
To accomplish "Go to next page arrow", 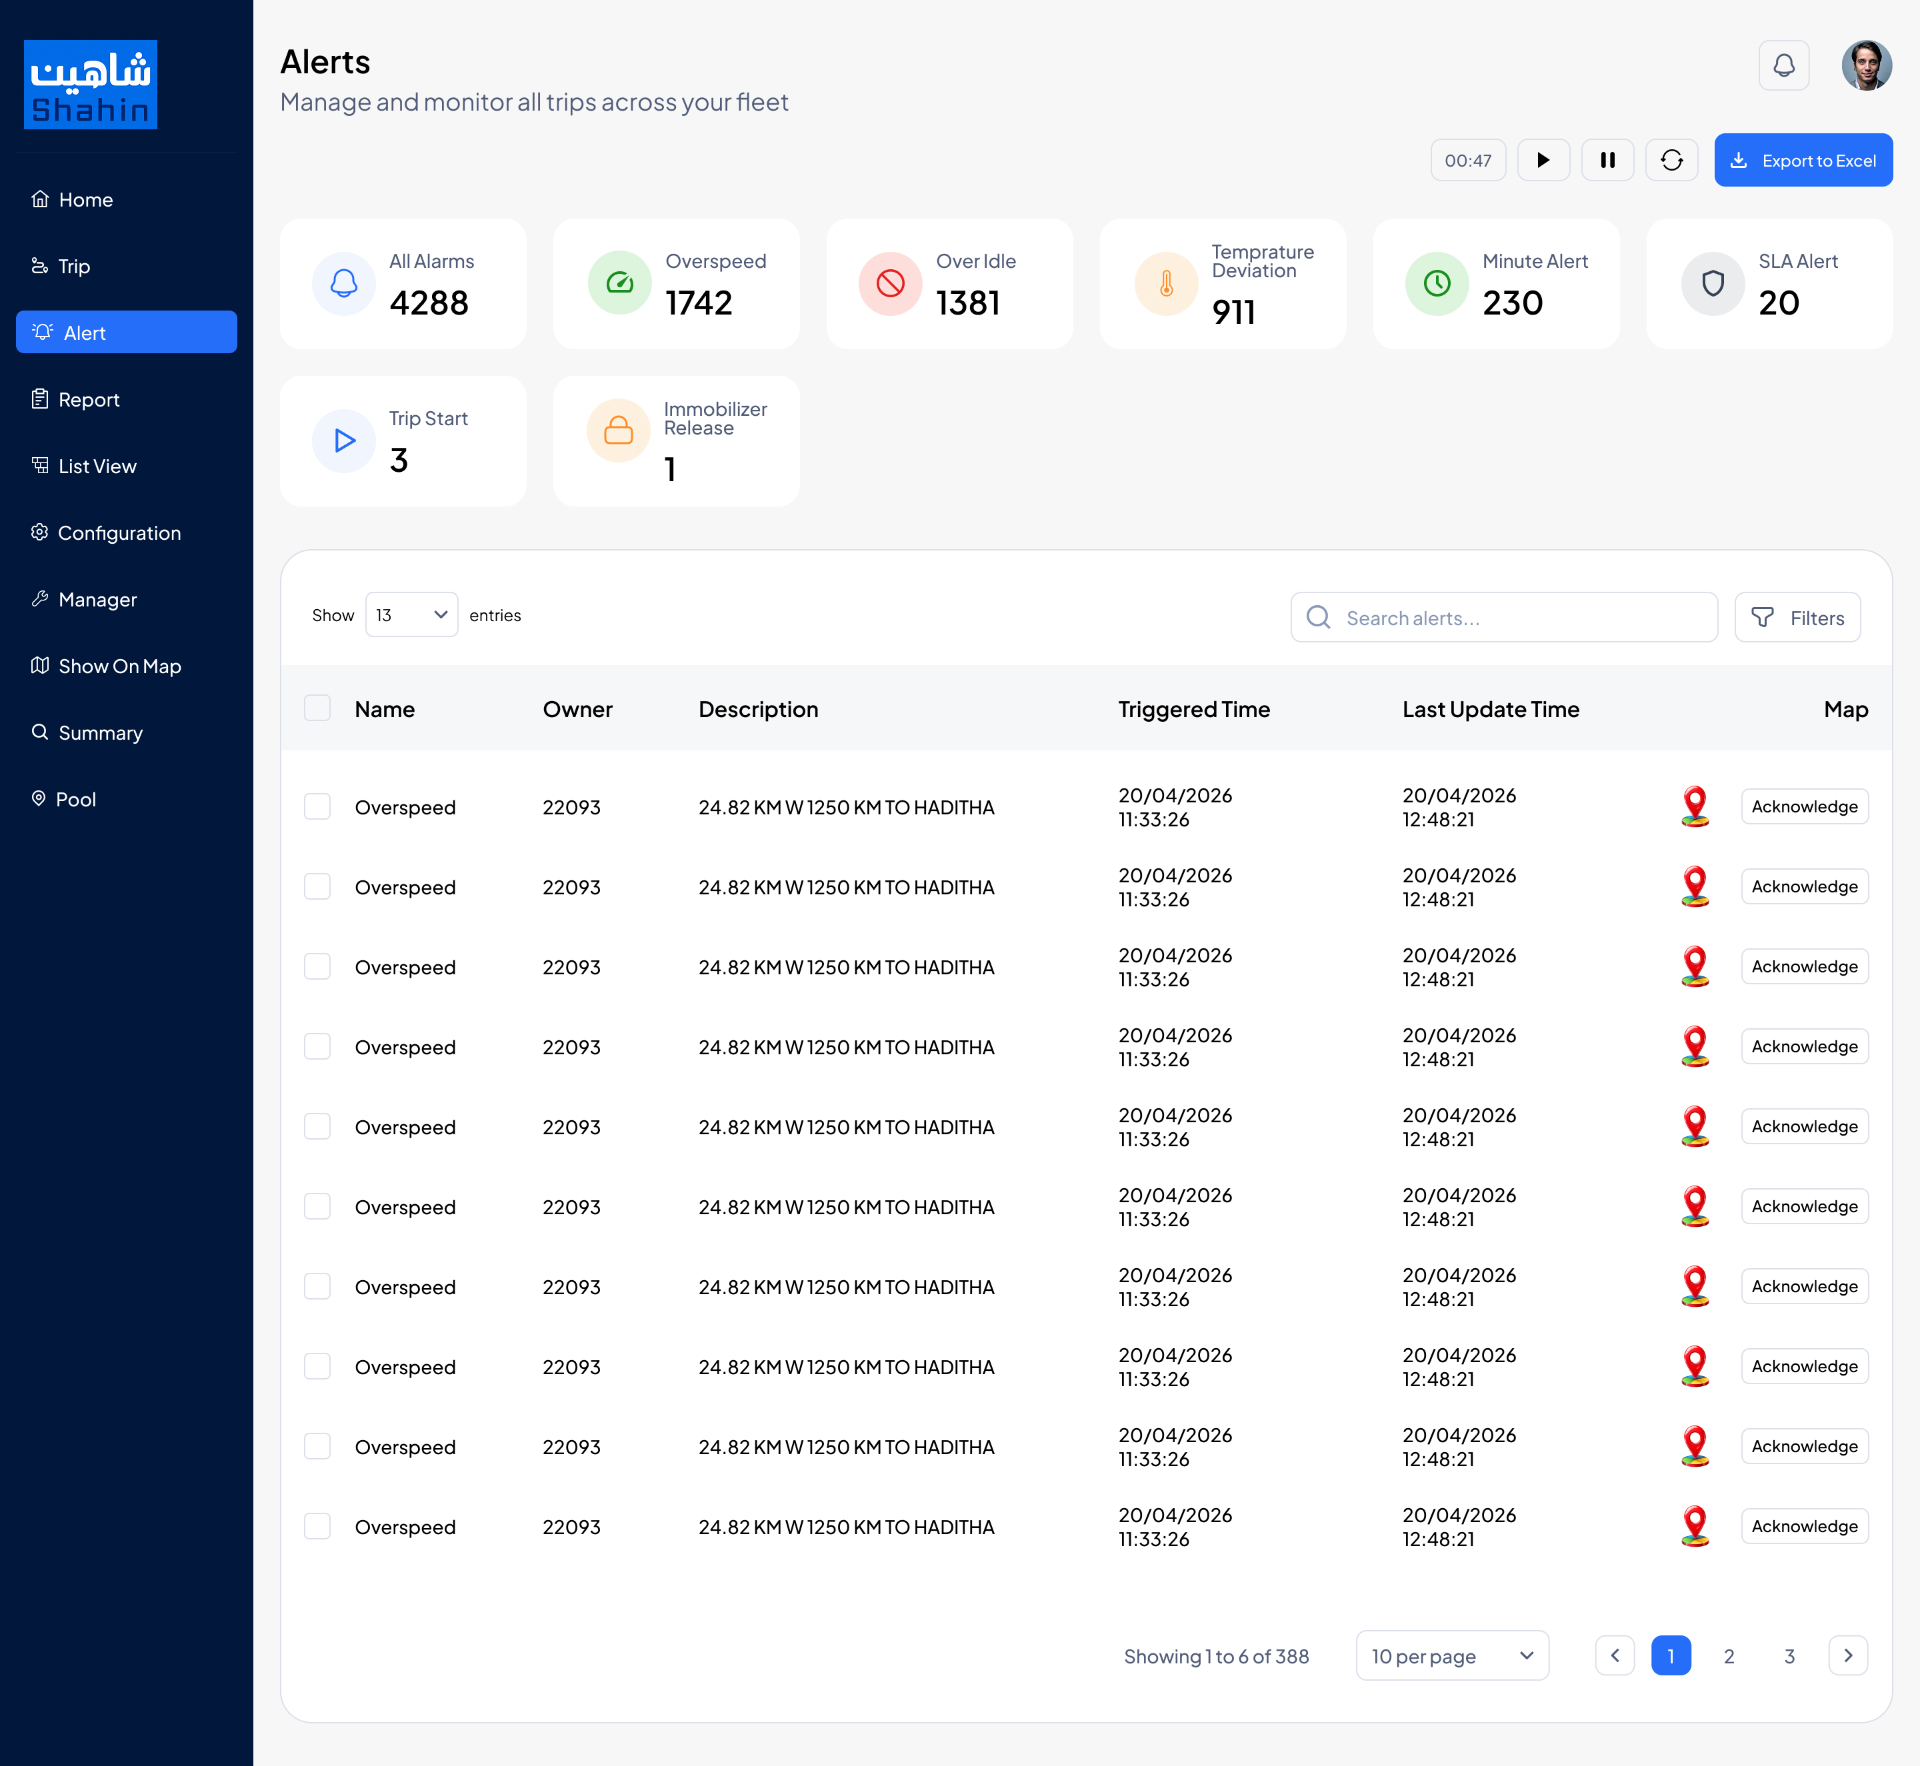I will coord(1848,1656).
